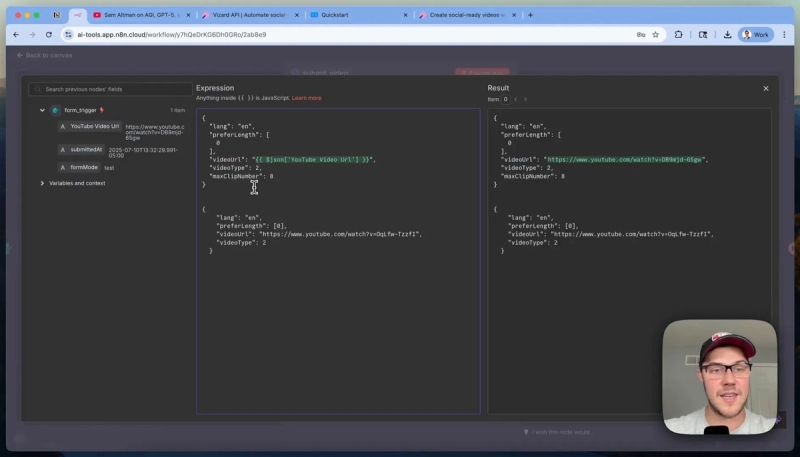
Task: Open the Work profile button
Action: (x=756, y=35)
